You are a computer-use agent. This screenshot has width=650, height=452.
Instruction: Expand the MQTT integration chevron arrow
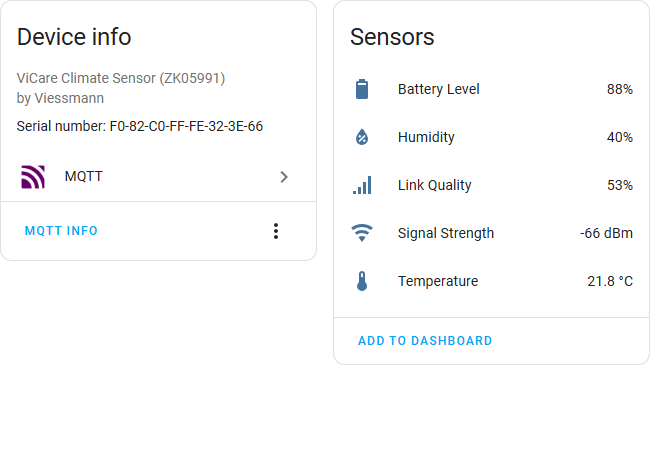[284, 177]
